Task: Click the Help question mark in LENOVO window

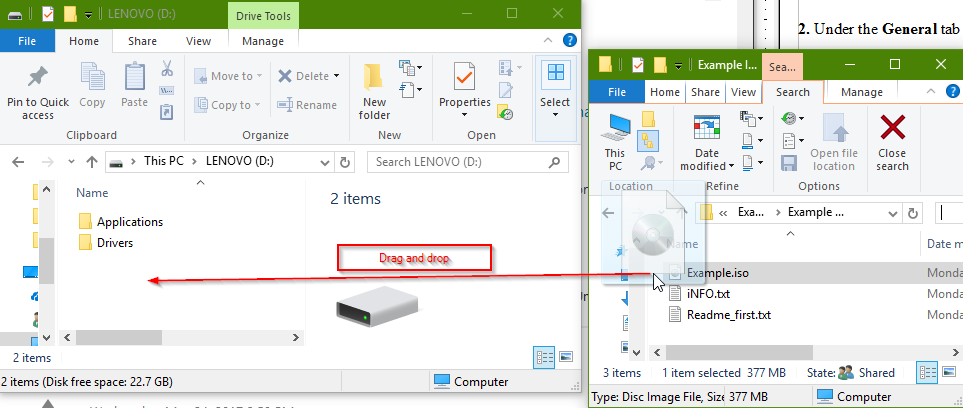Action: click(x=570, y=41)
